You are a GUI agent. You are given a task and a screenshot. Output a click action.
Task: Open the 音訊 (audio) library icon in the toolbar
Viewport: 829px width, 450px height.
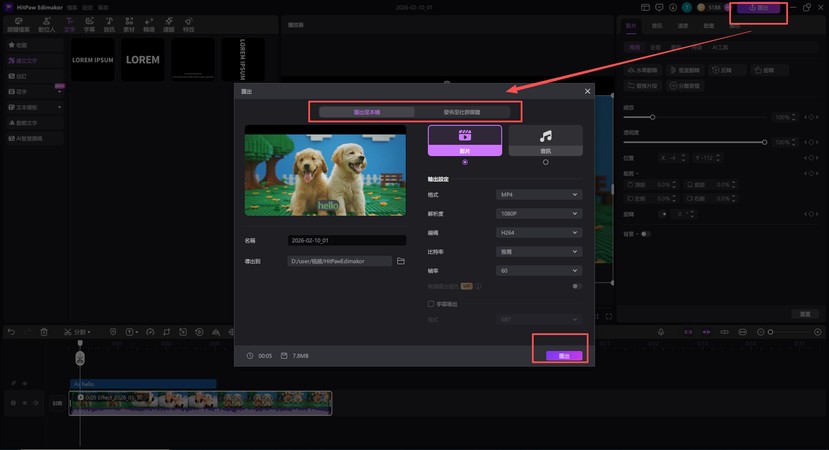(x=109, y=25)
